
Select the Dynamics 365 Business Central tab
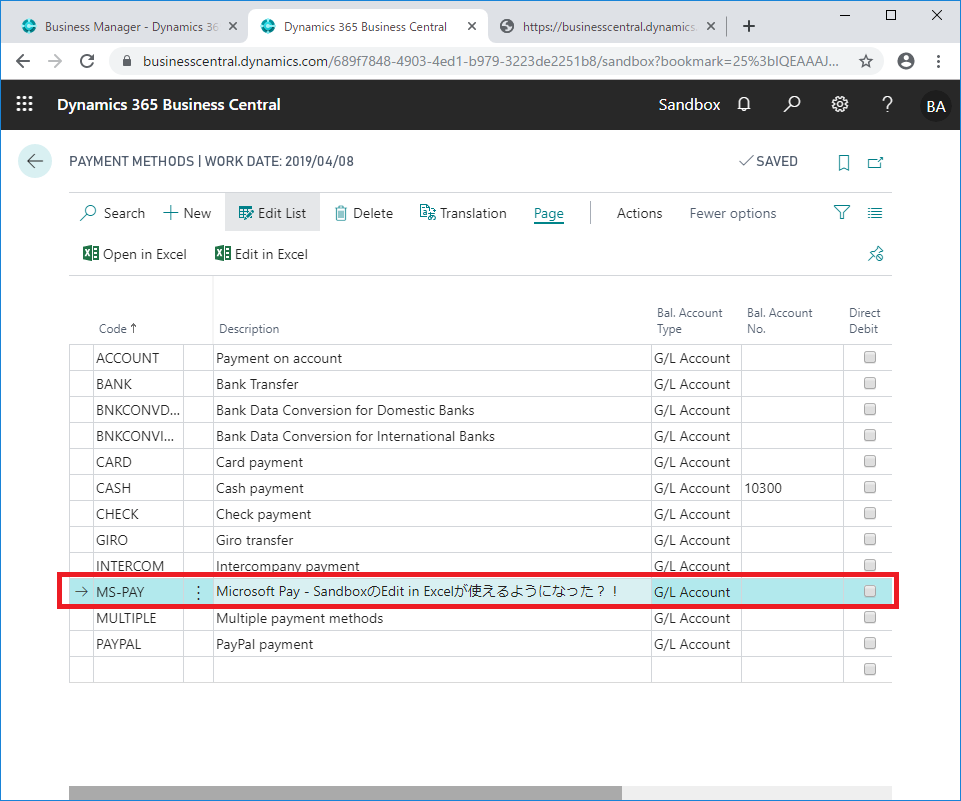[368, 26]
